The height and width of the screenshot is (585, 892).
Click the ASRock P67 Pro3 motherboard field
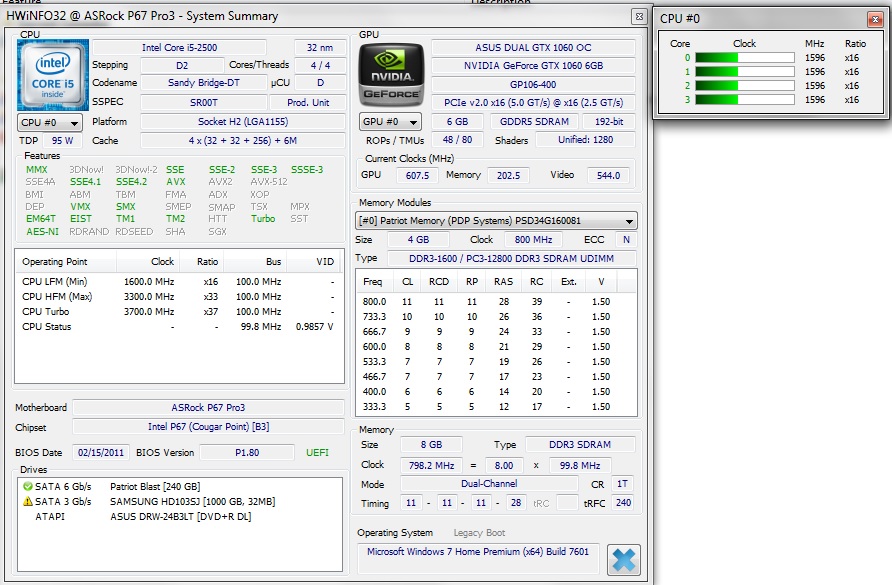tap(208, 408)
